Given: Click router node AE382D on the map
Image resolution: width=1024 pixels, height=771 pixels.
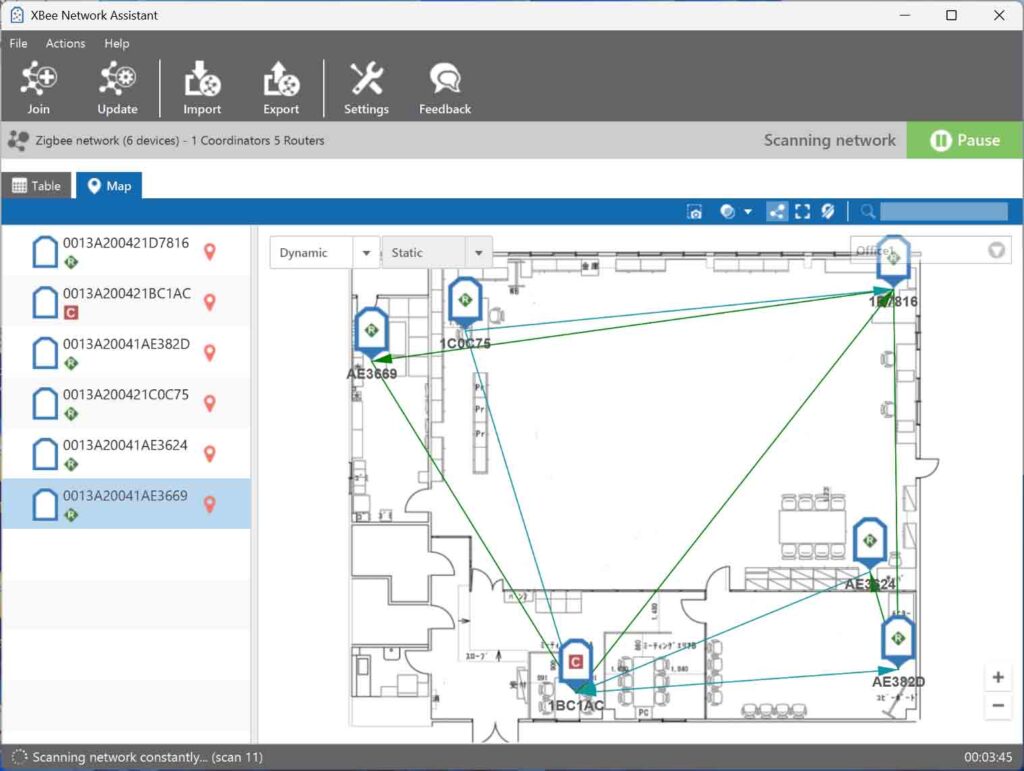Looking at the screenshot, I should click(899, 640).
